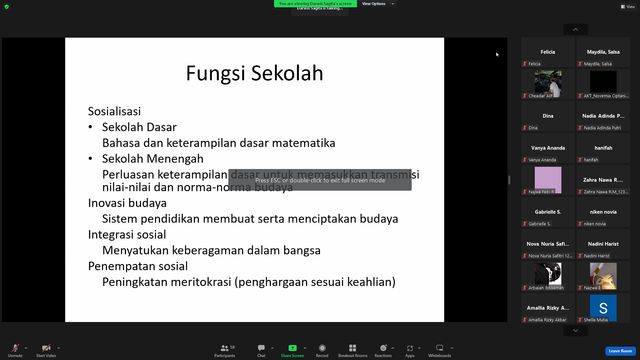Click the green Share Screen icon
640x360 pixels.
pos(292,348)
